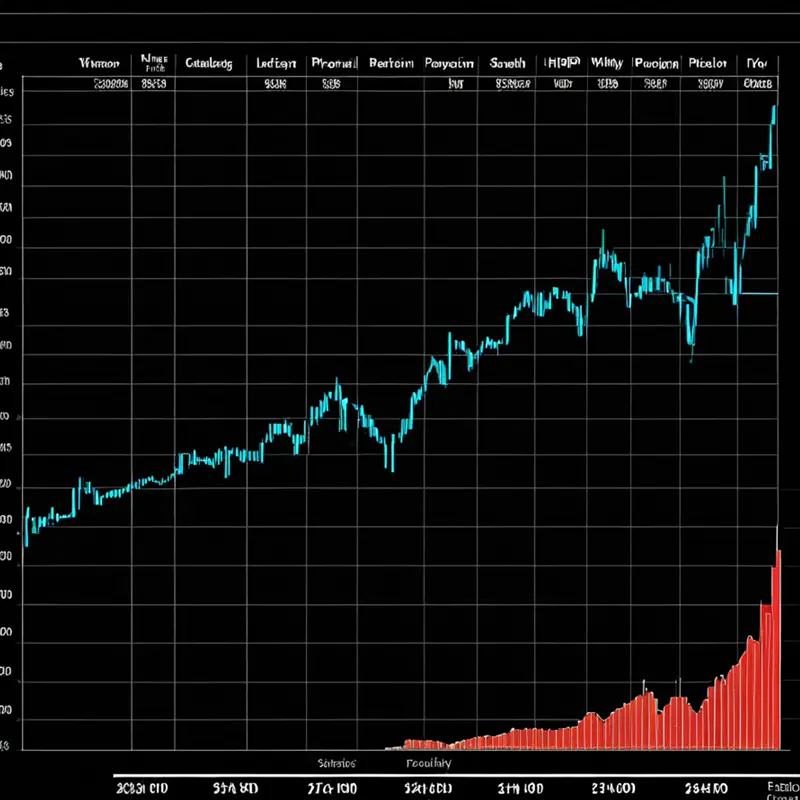Click the flat cyan line at chart's right edge
800x800 pixels.
pyautogui.click(x=759, y=293)
